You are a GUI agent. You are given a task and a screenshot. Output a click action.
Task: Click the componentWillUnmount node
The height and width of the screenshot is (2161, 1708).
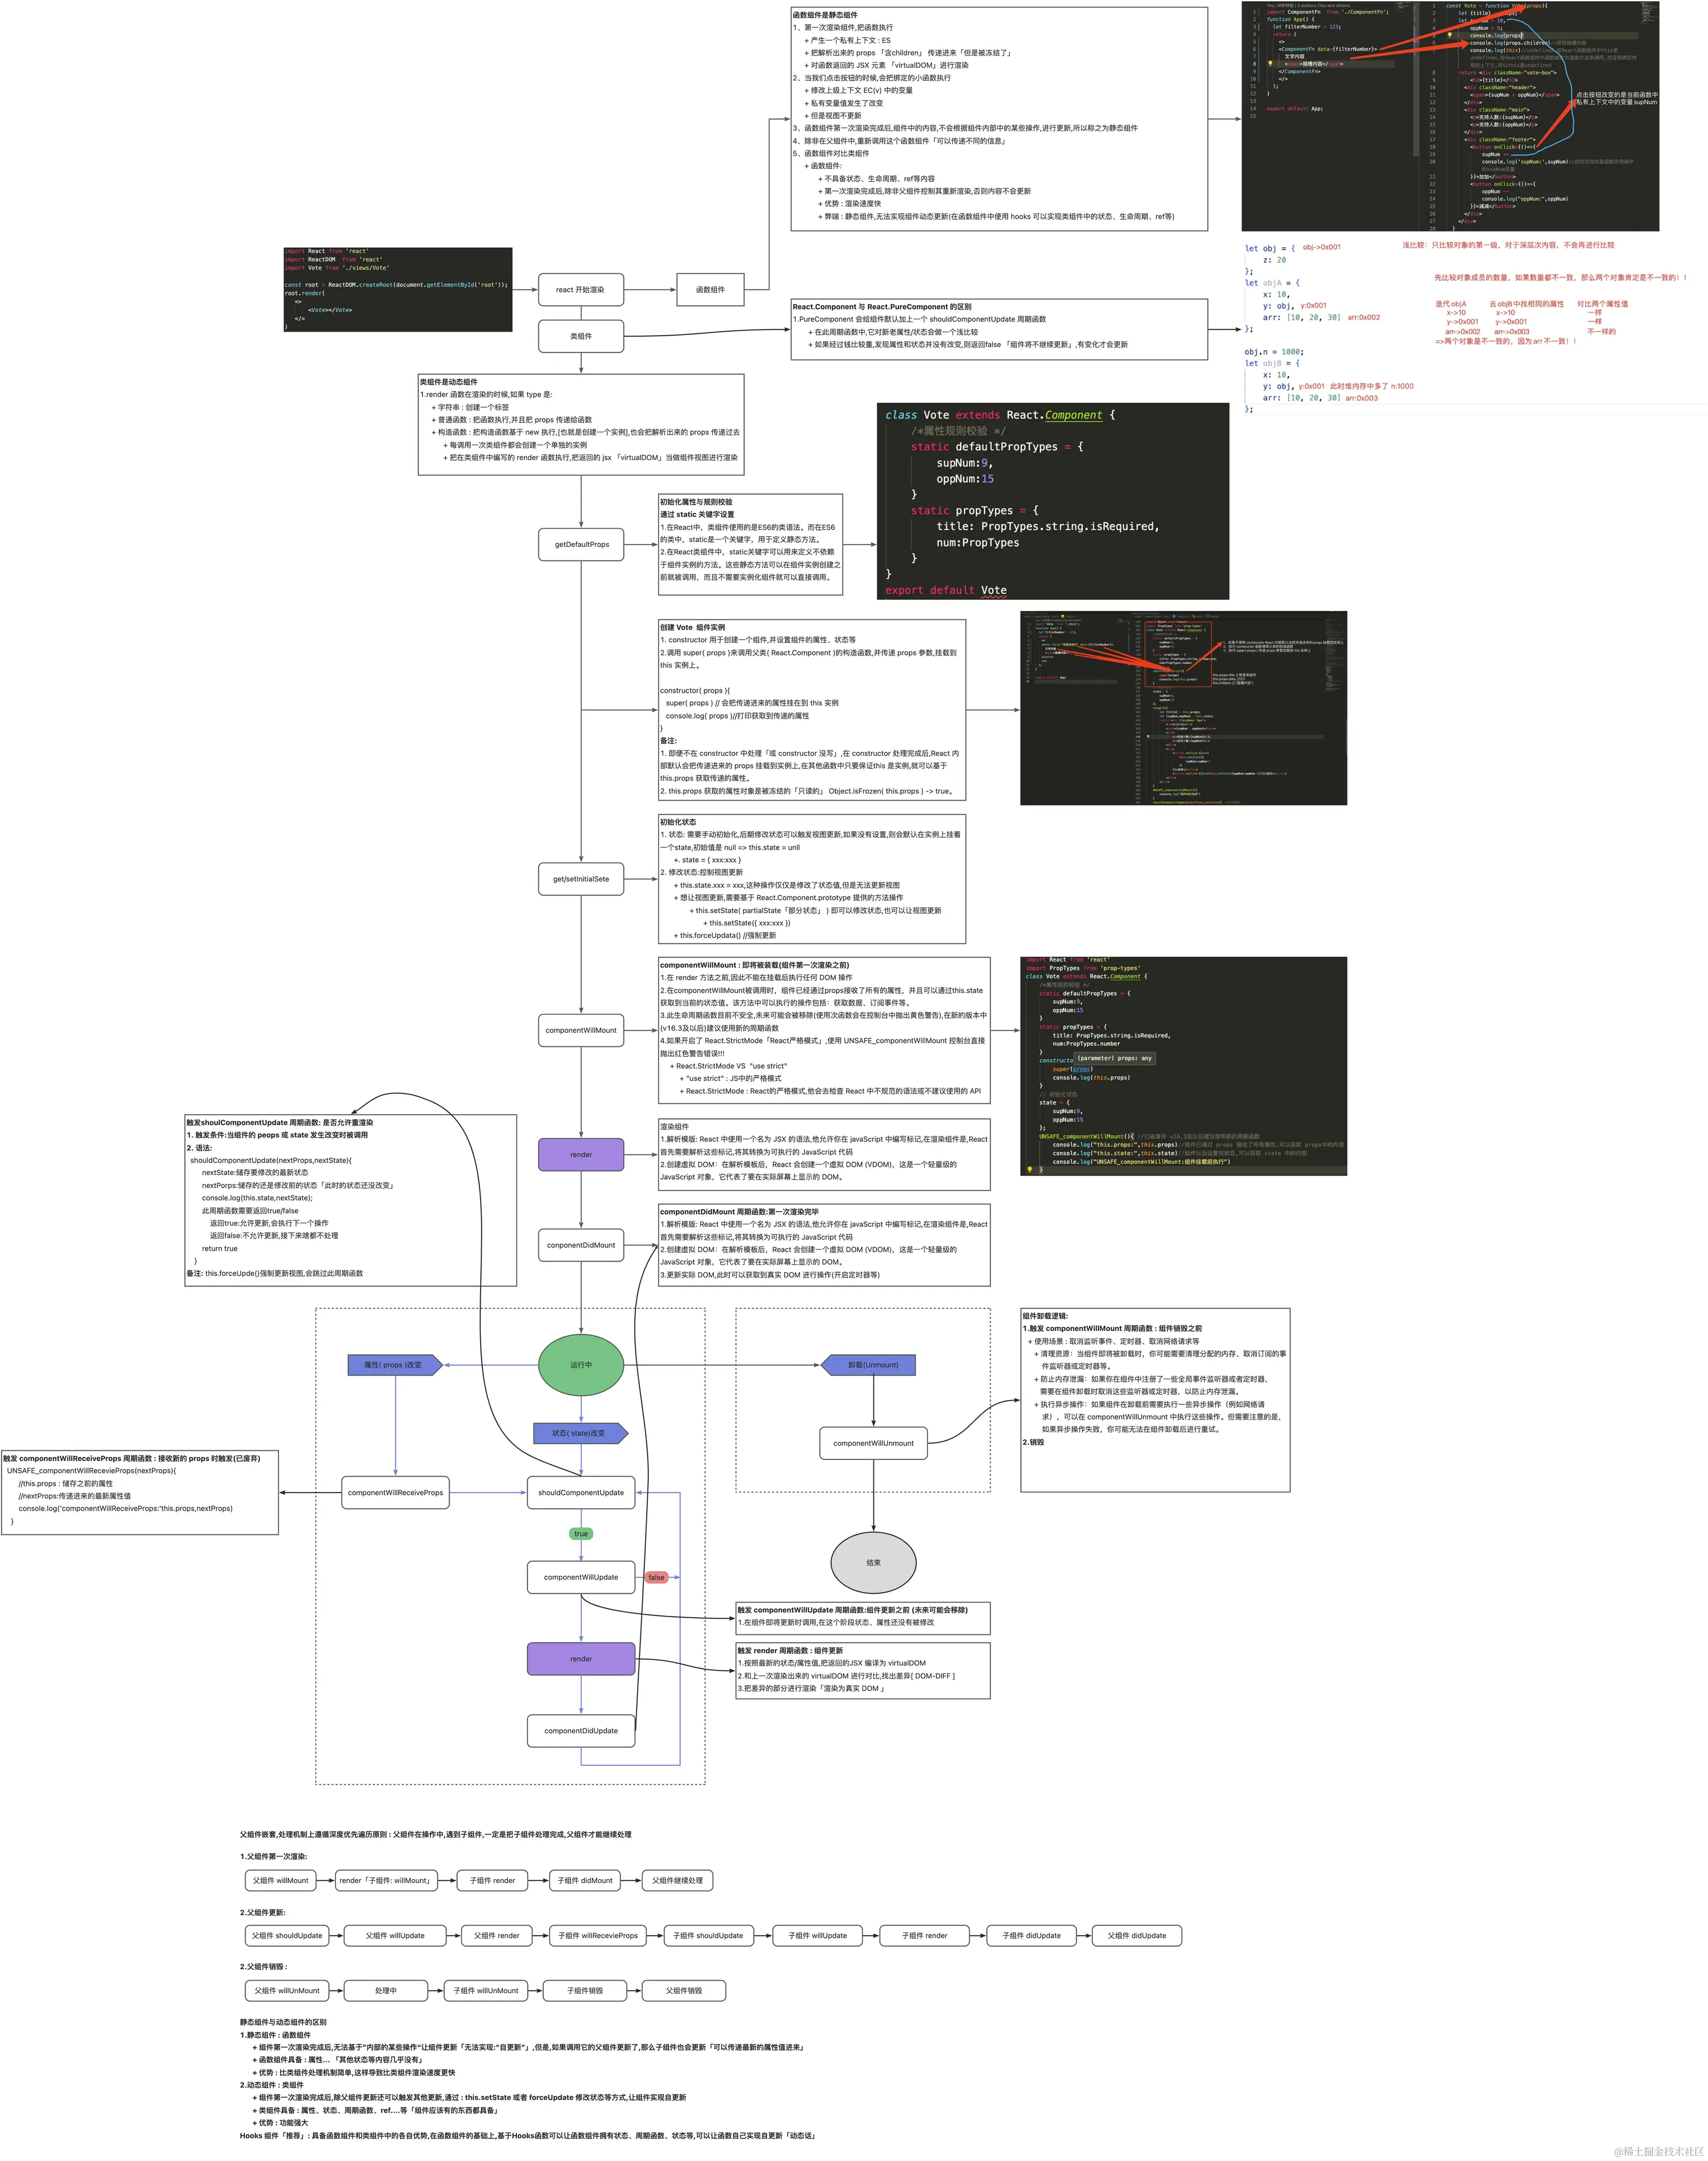point(873,1443)
